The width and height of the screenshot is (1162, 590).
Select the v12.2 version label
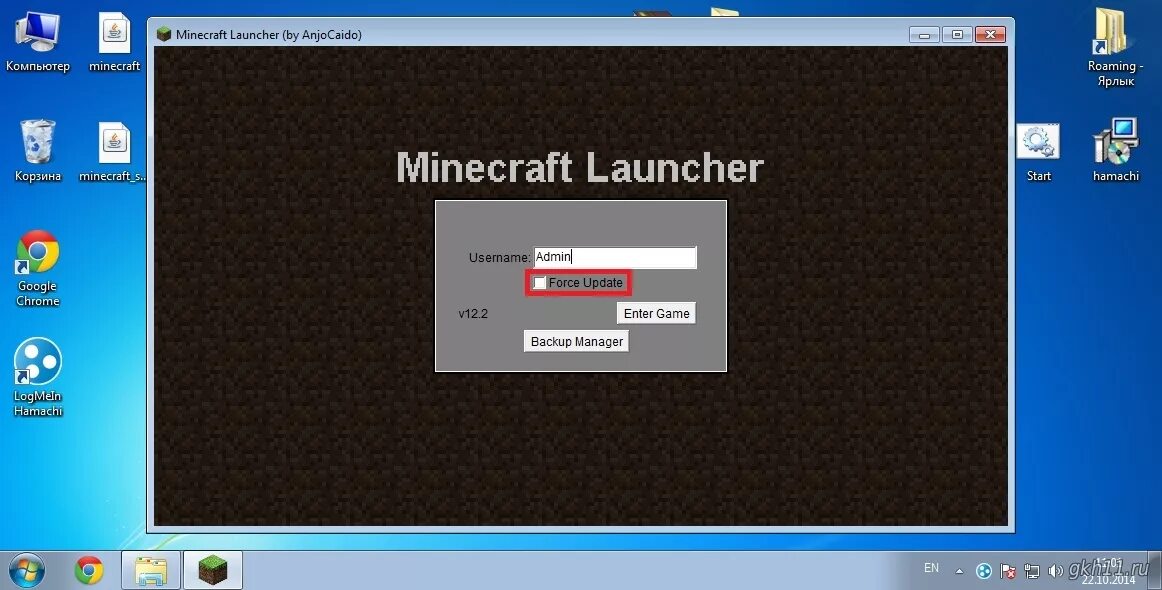pyautogui.click(x=473, y=314)
